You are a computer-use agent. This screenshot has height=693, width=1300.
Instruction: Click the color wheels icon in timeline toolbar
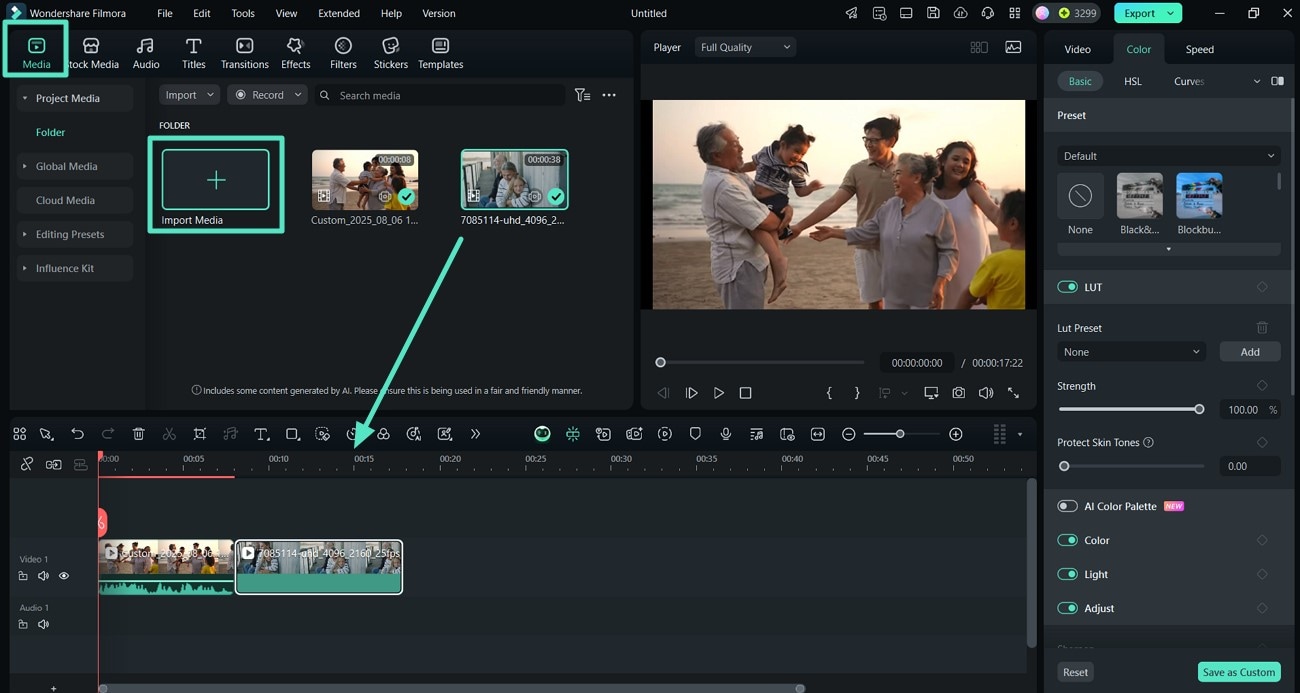click(x=383, y=434)
